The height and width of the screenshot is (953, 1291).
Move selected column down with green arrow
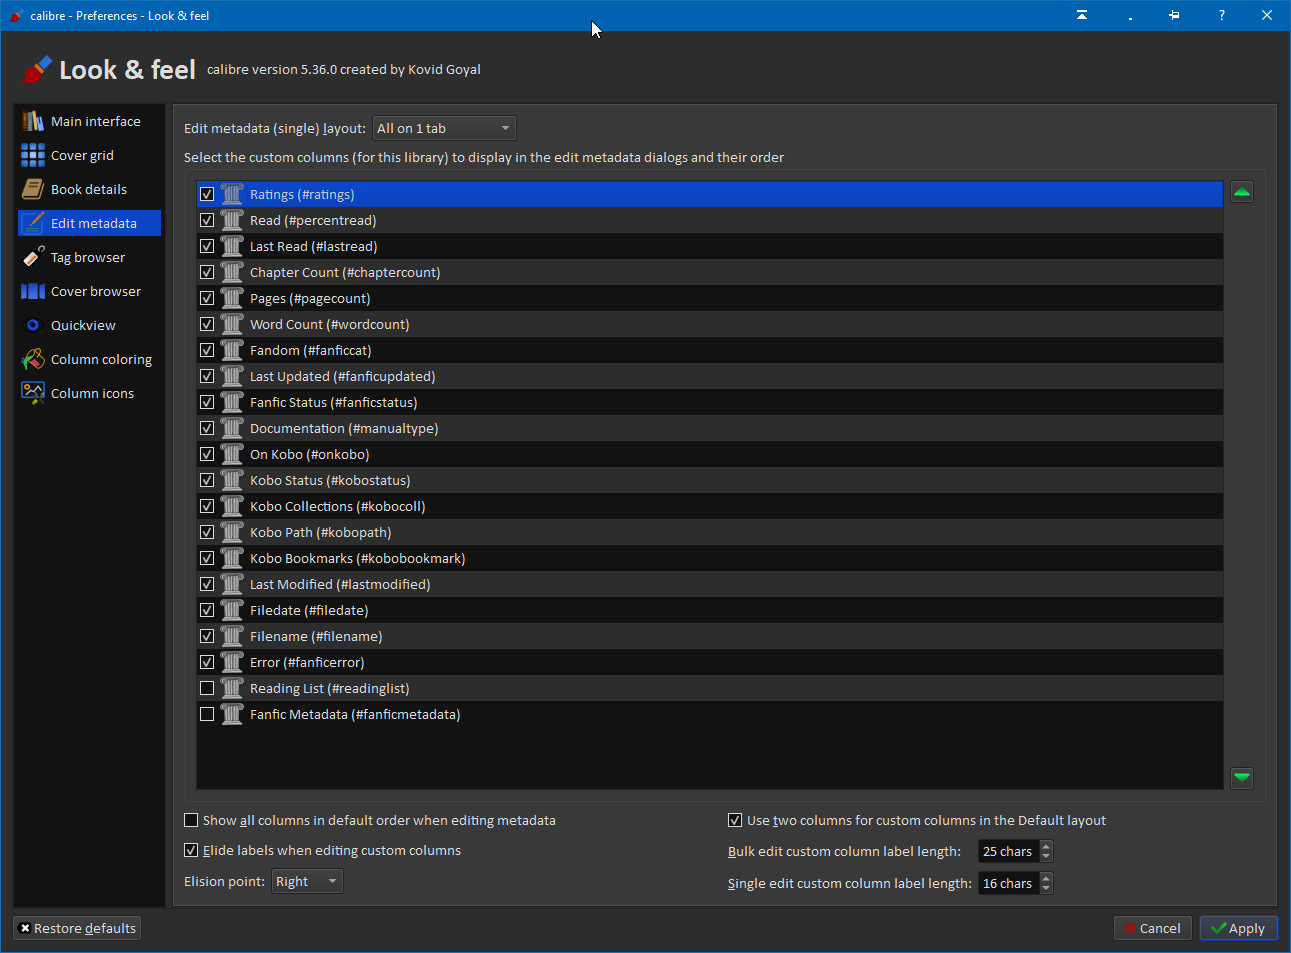pos(1242,778)
